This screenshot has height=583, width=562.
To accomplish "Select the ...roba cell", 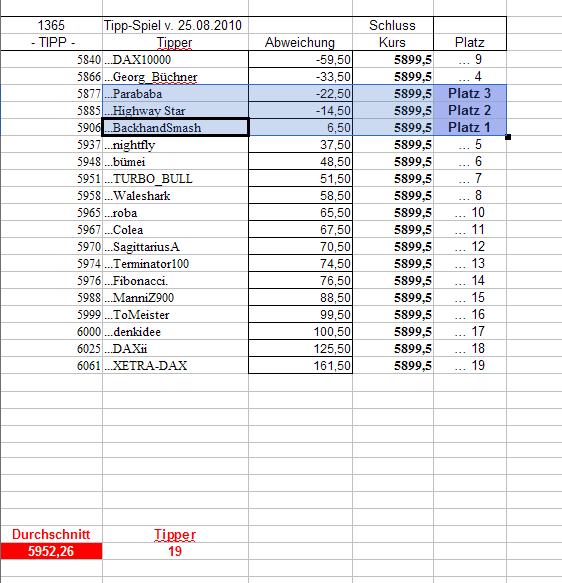I will (x=175, y=213).
